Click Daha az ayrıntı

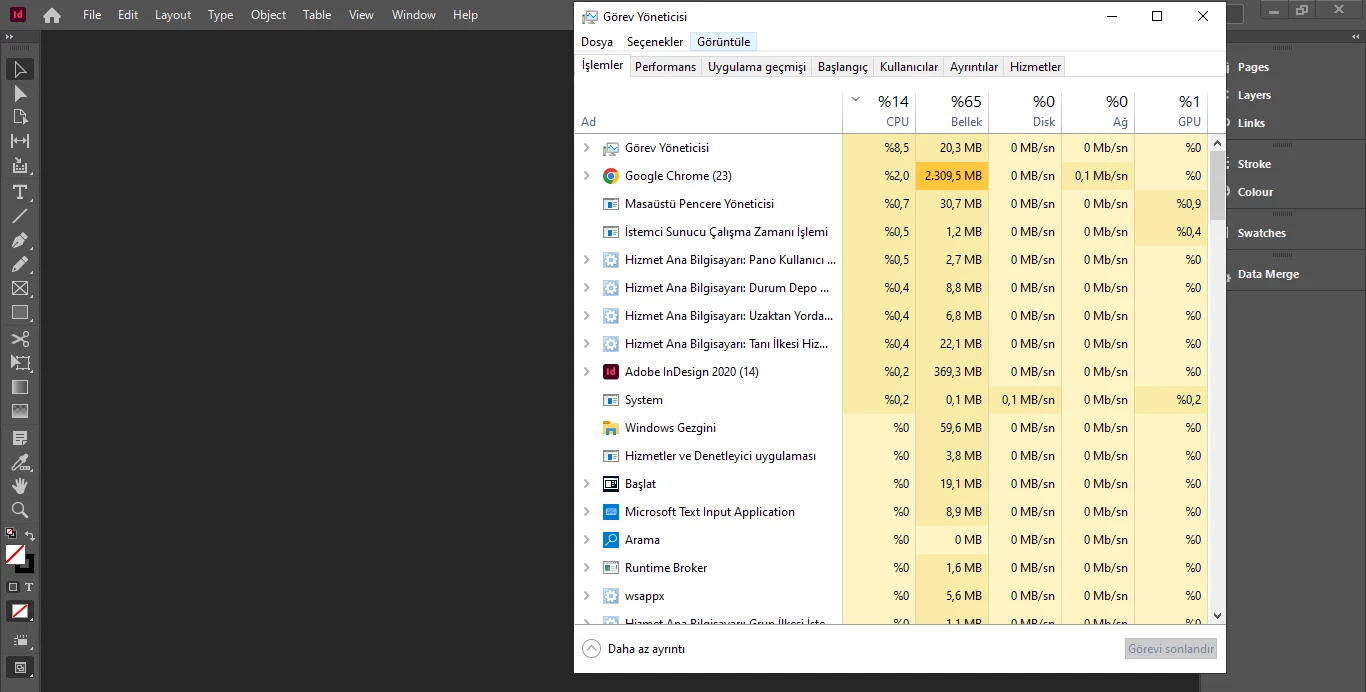click(634, 649)
